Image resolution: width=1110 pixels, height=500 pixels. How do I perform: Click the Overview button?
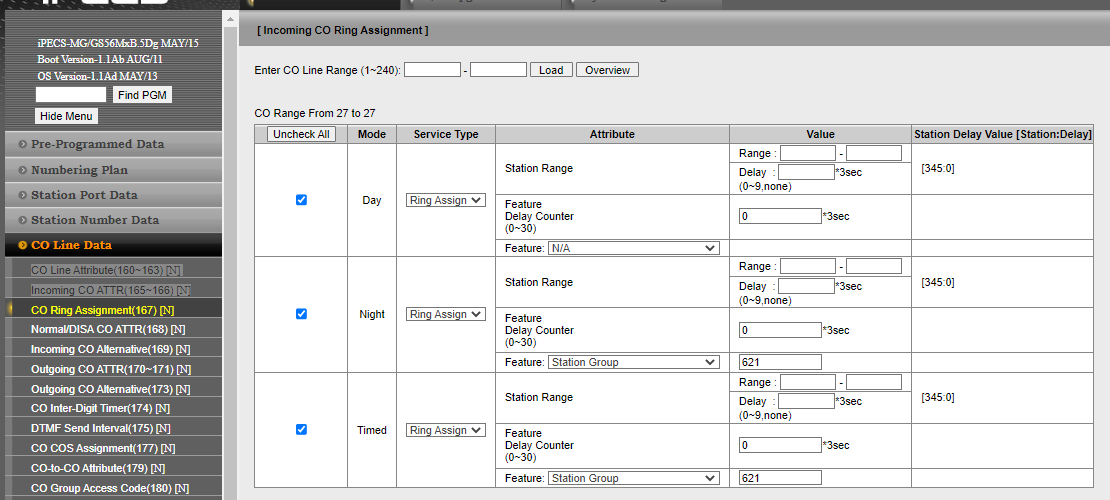[x=607, y=70]
